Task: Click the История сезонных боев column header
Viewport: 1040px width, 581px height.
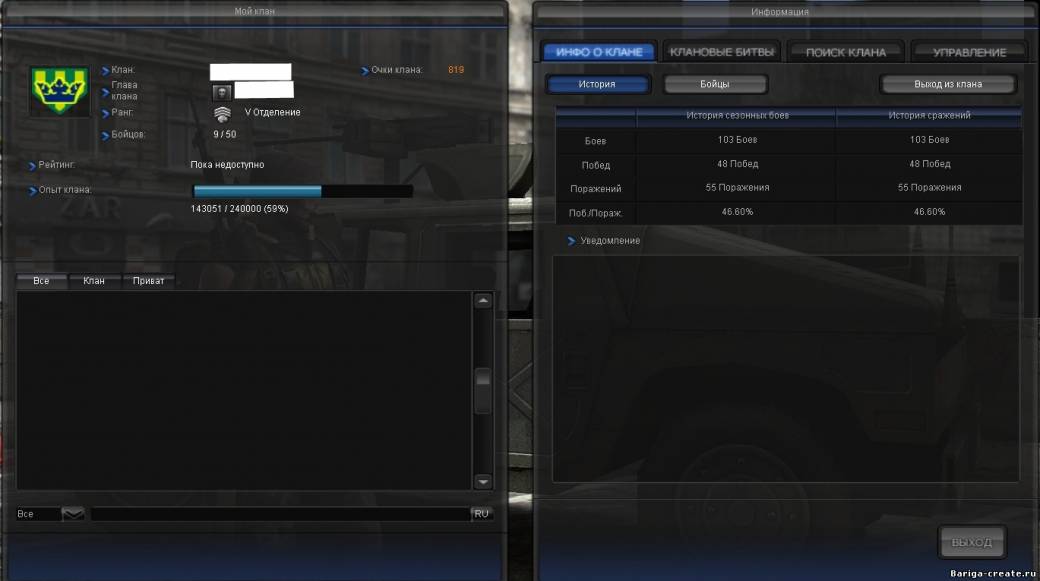Action: click(738, 115)
